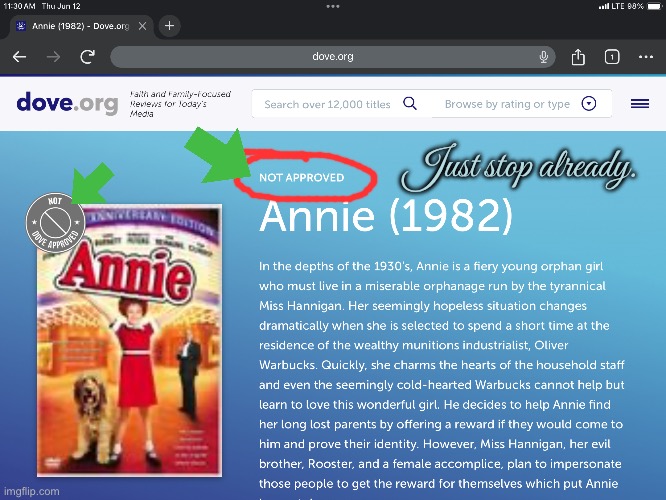
Task: Click the movie synopsis paragraph text
Action: 442,380
